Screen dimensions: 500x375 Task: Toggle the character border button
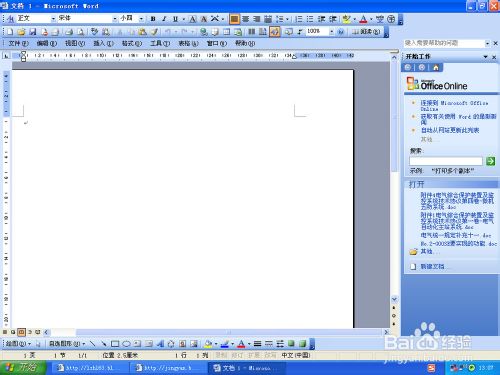[x=193, y=19]
